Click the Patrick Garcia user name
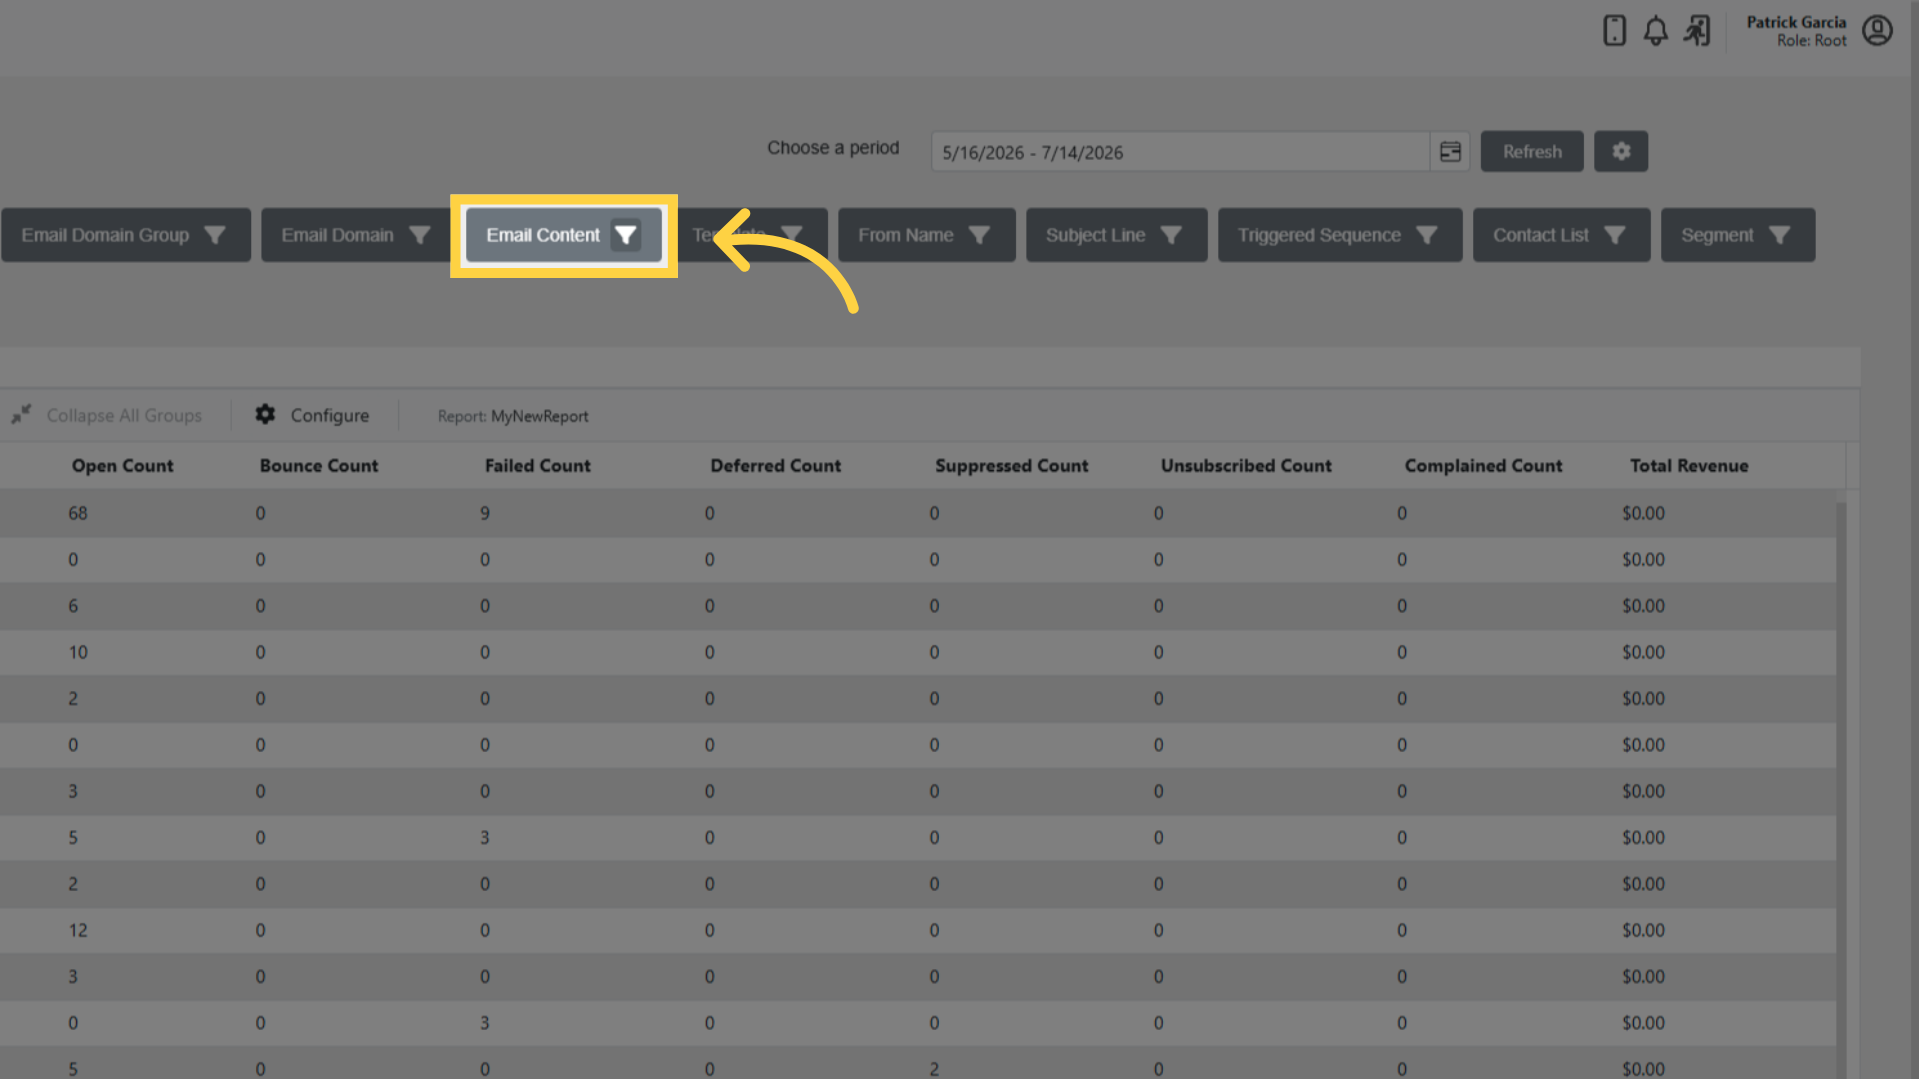 tap(1796, 22)
